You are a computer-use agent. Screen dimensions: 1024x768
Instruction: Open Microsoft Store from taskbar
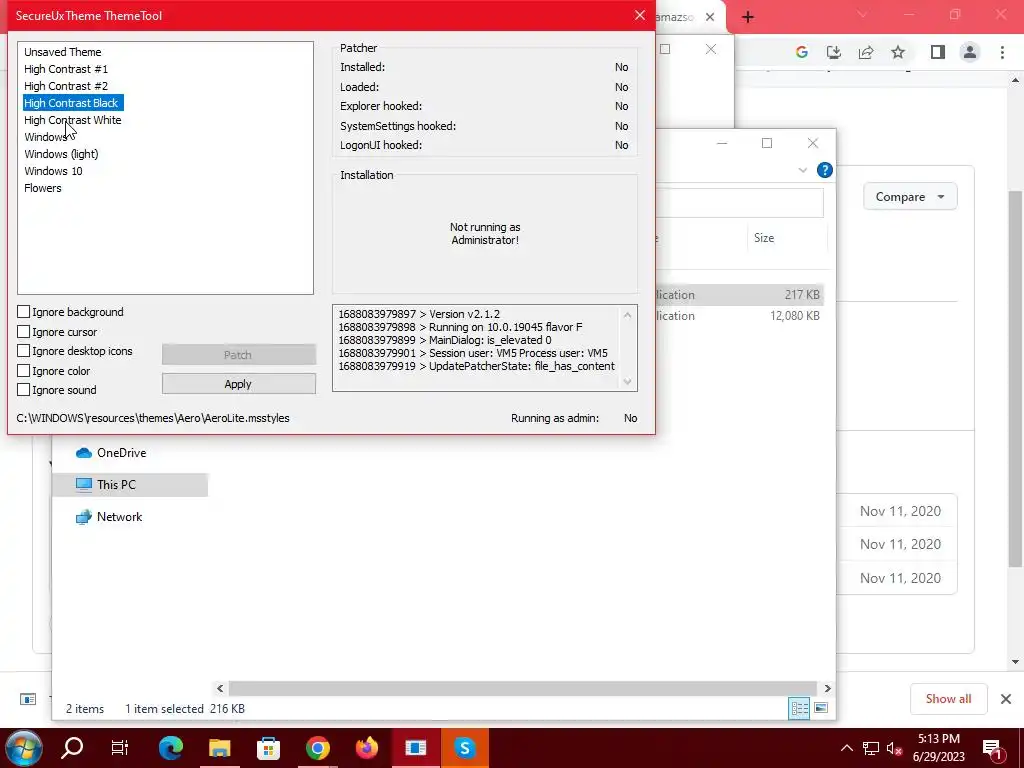click(268, 748)
